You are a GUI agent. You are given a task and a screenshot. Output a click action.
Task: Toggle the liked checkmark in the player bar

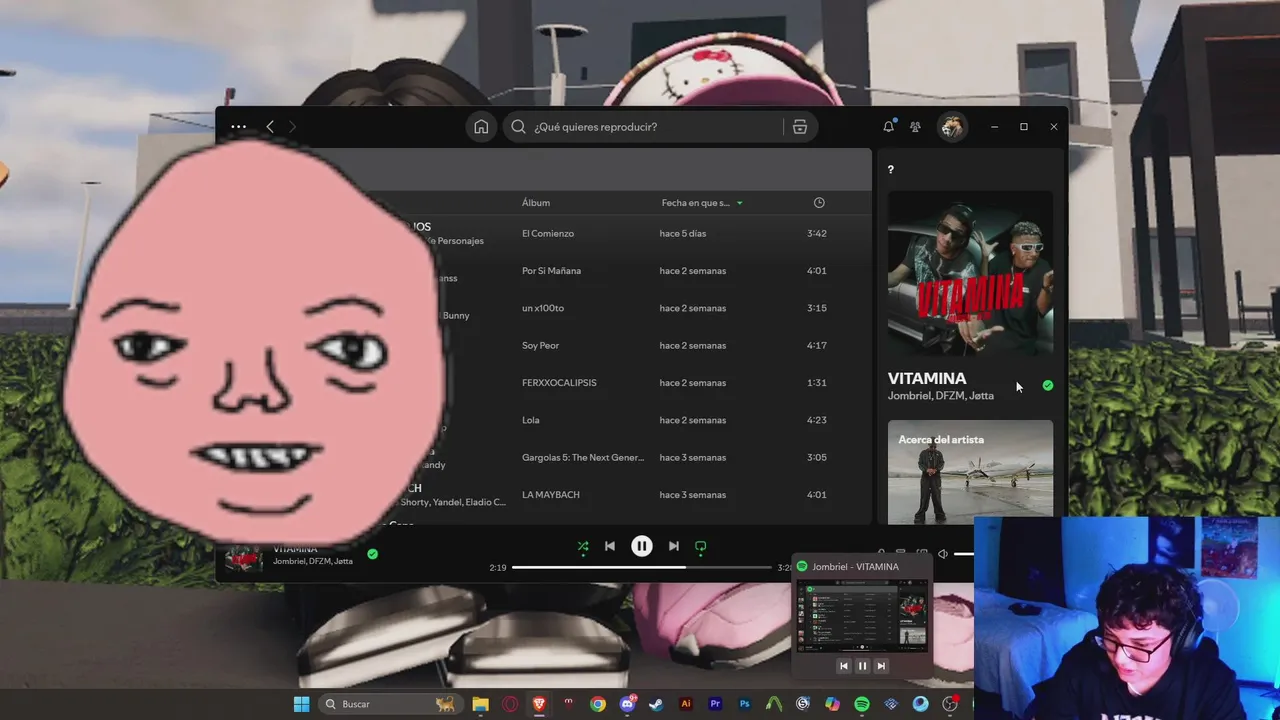372,554
